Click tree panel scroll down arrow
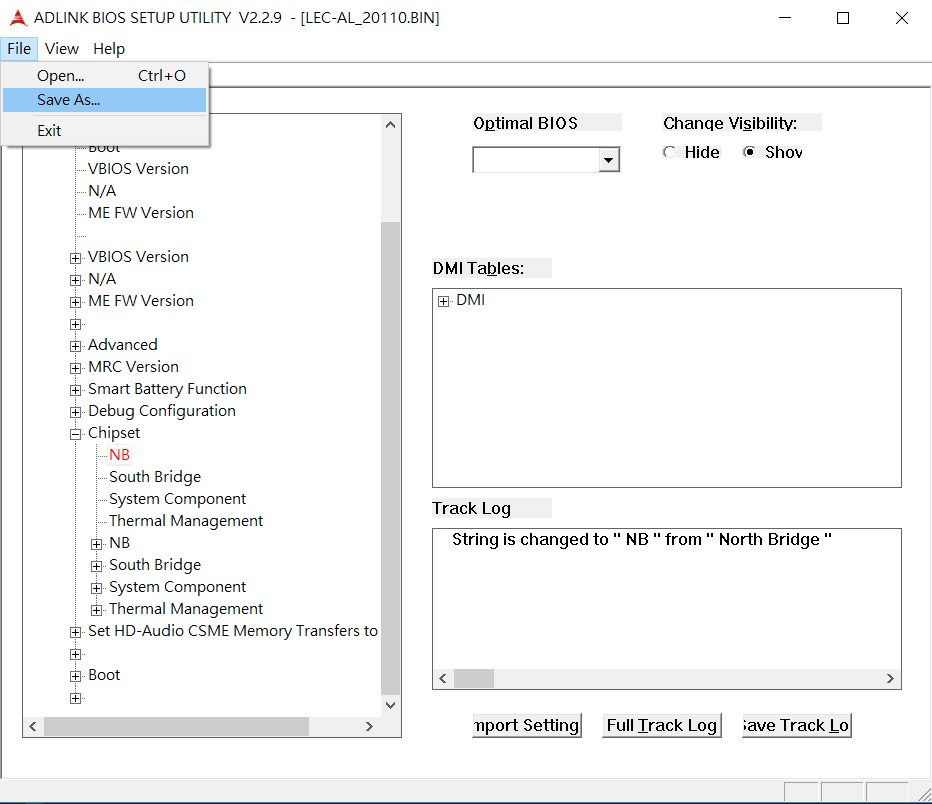The height and width of the screenshot is (804, 932). click(391, 705)
